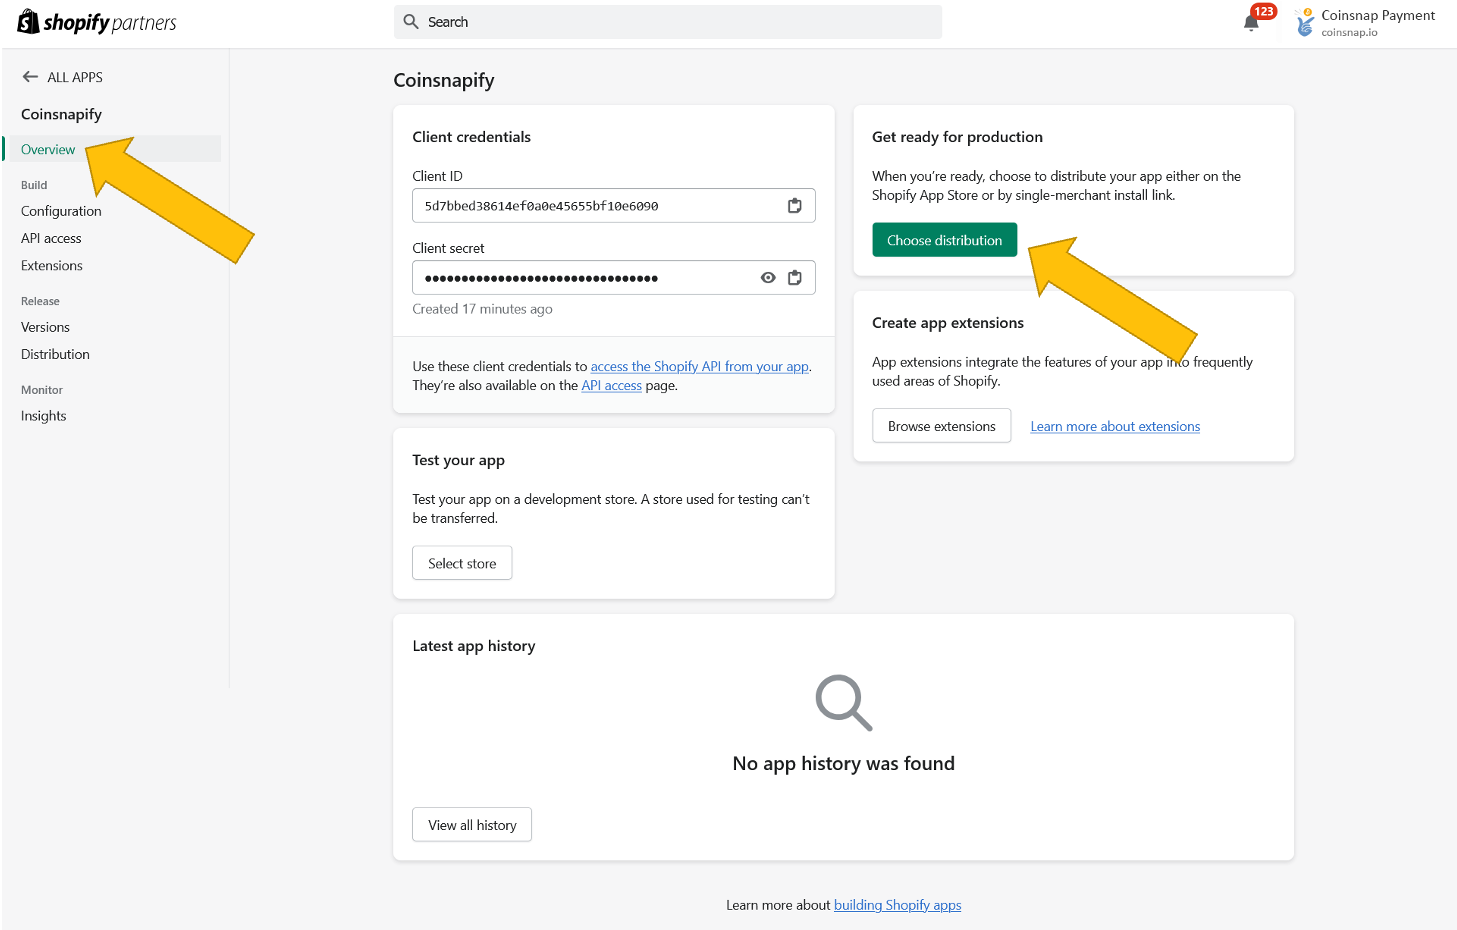Screen dimensions: 1457x930
Task: Open Extensions in the sidebar
Action: pos(52,265)
